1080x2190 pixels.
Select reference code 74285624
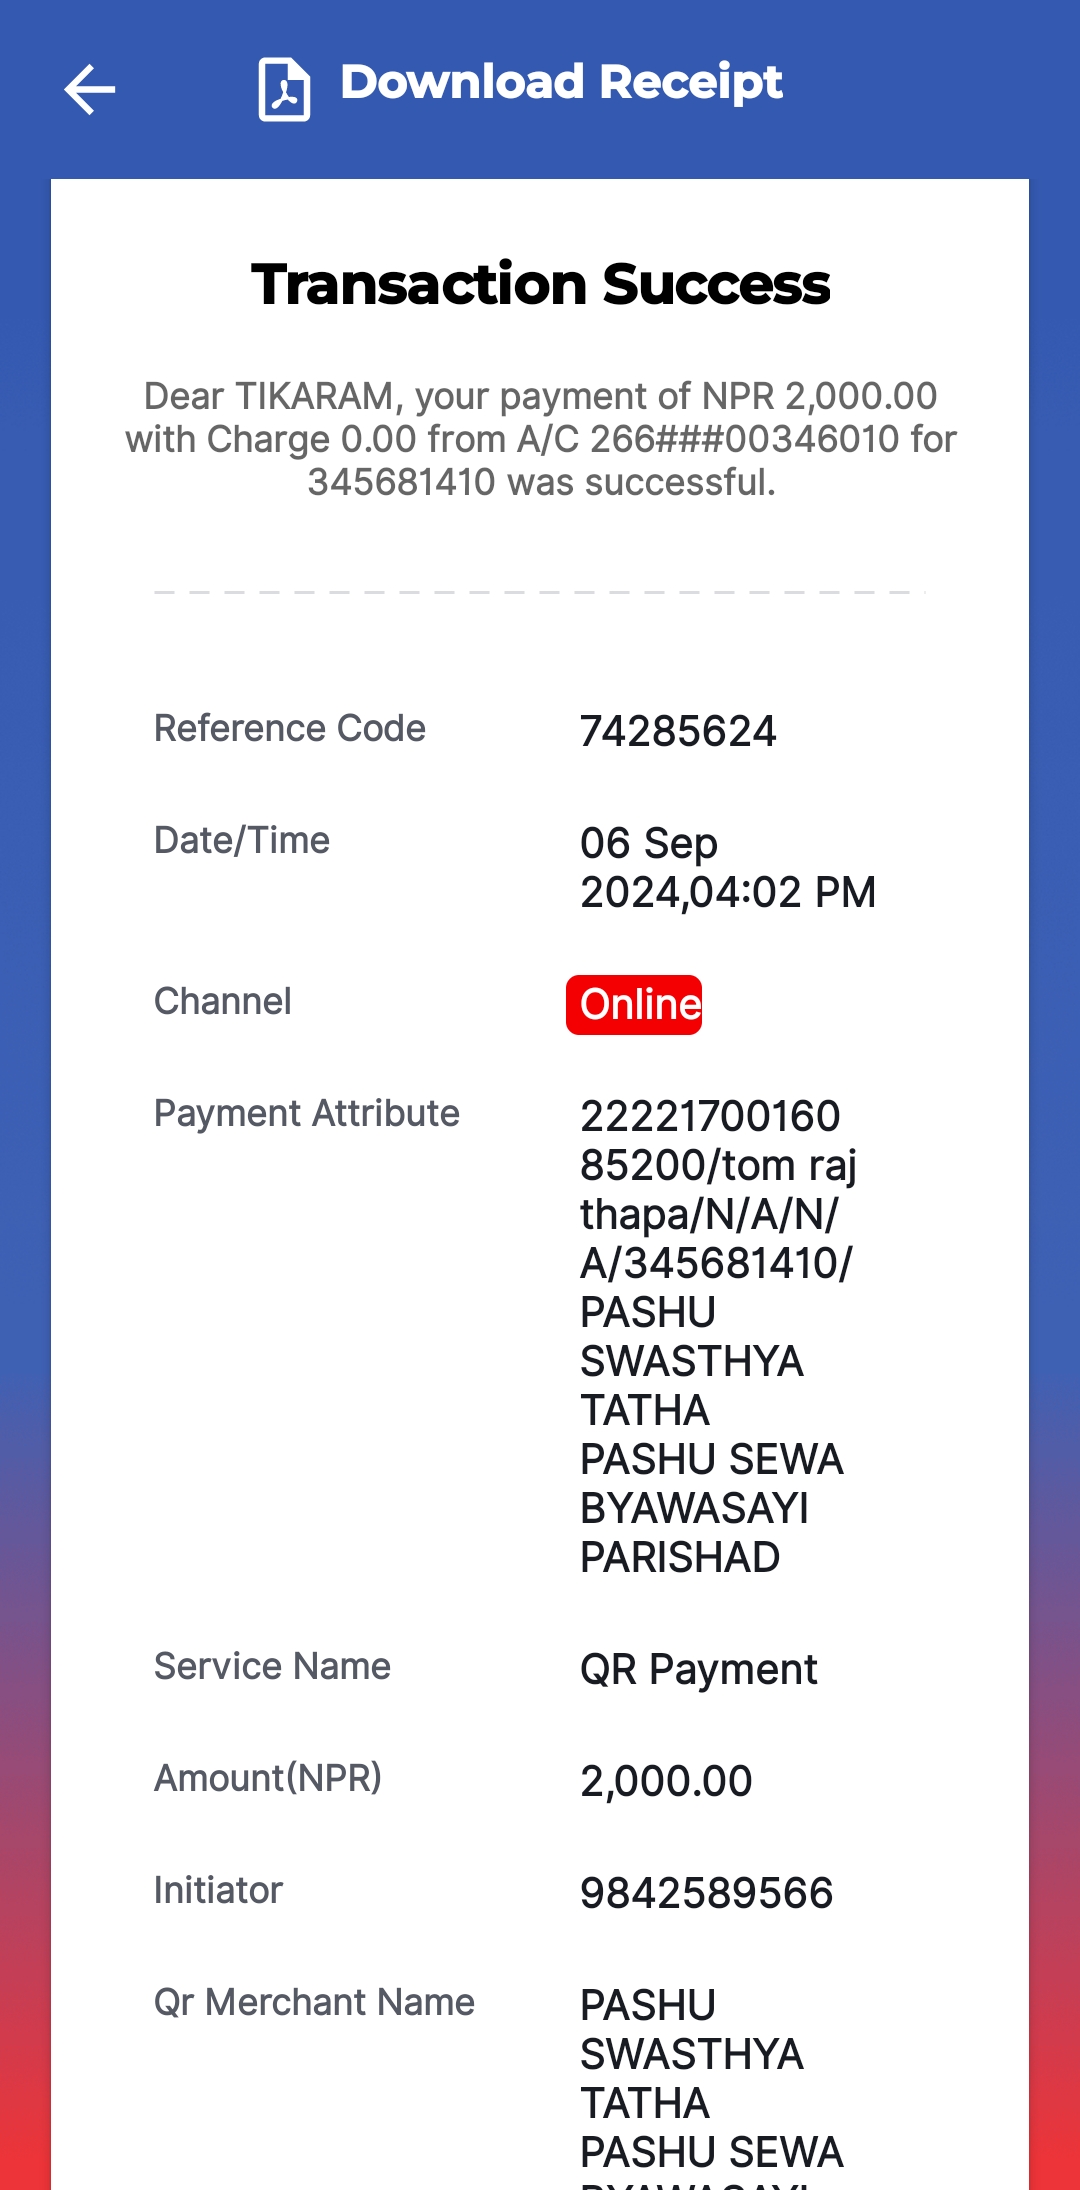click(x=678, y=731)
